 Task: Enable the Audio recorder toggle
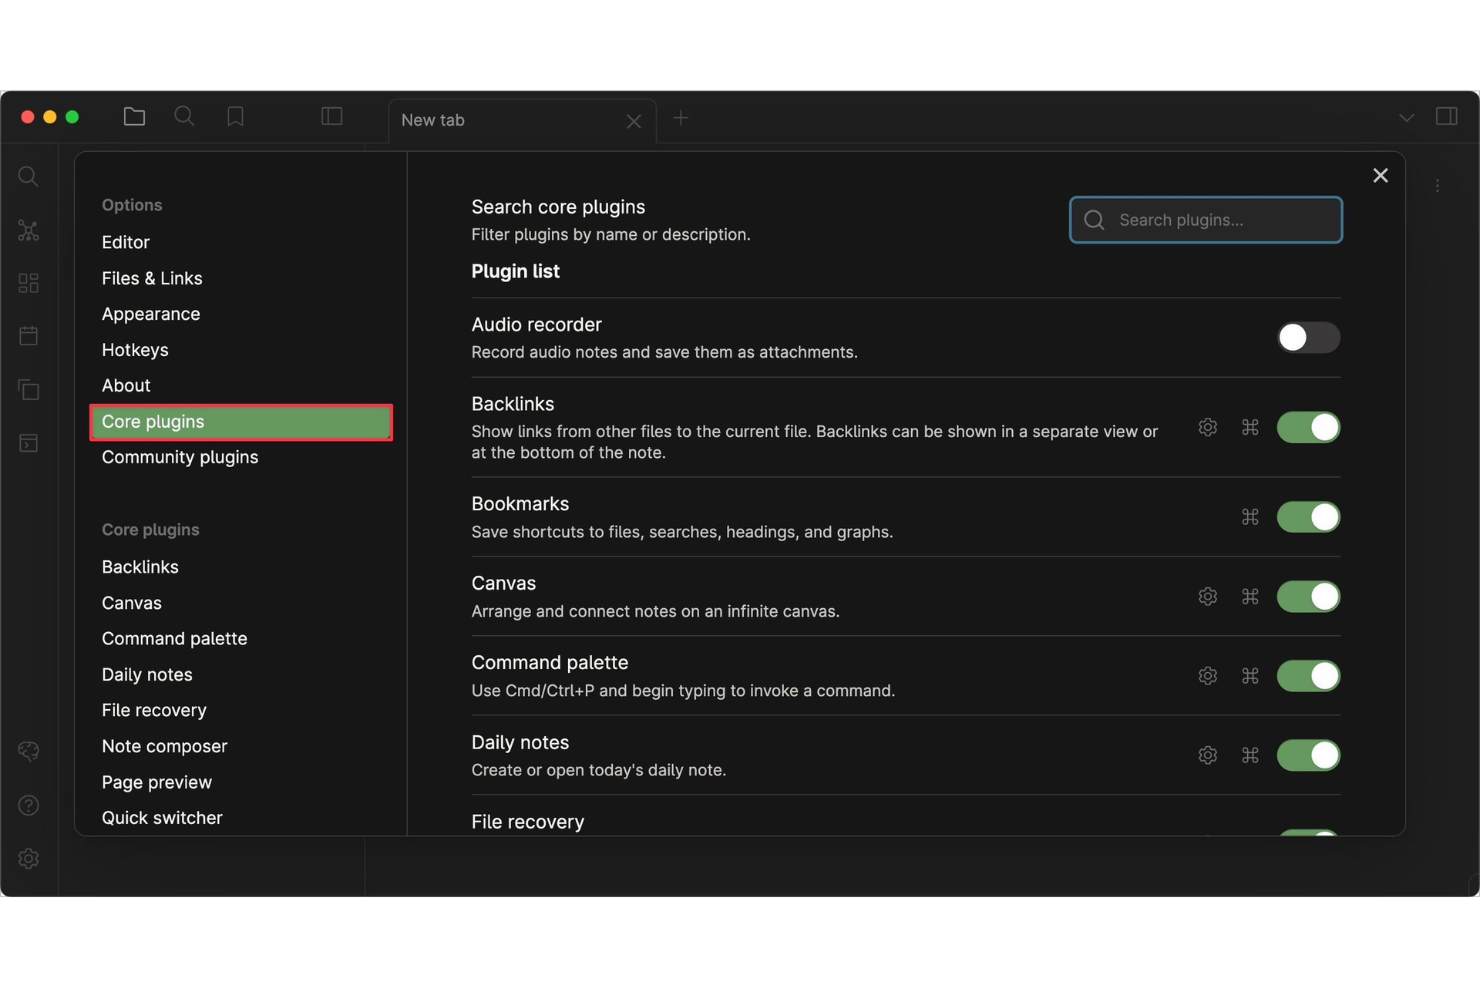tap(1307, 338)
